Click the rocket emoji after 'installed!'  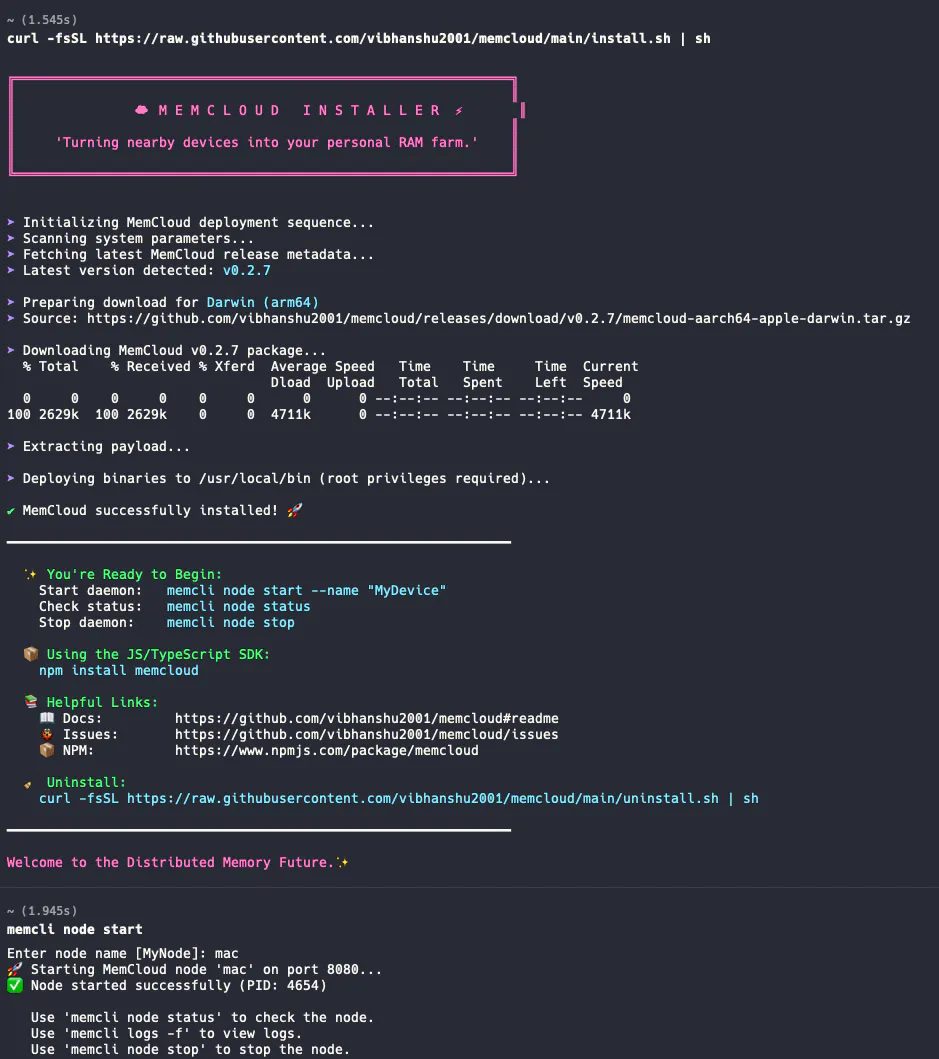[x=295, y=510]
